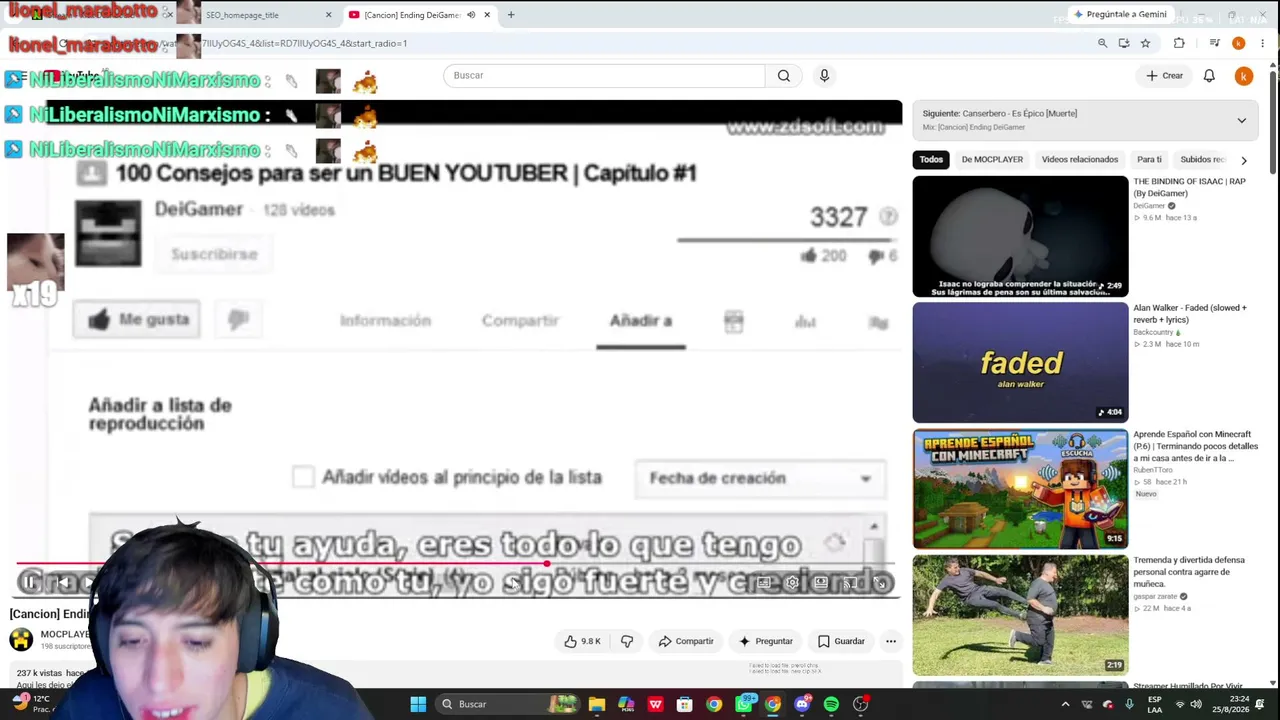Focus the YouTube Buscar search field
The image size is (1280, 720).
[604, 76]
